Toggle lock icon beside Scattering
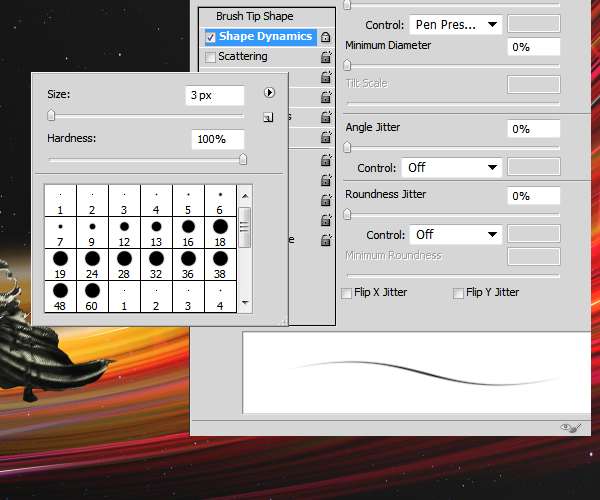 [x=326, y=57]
